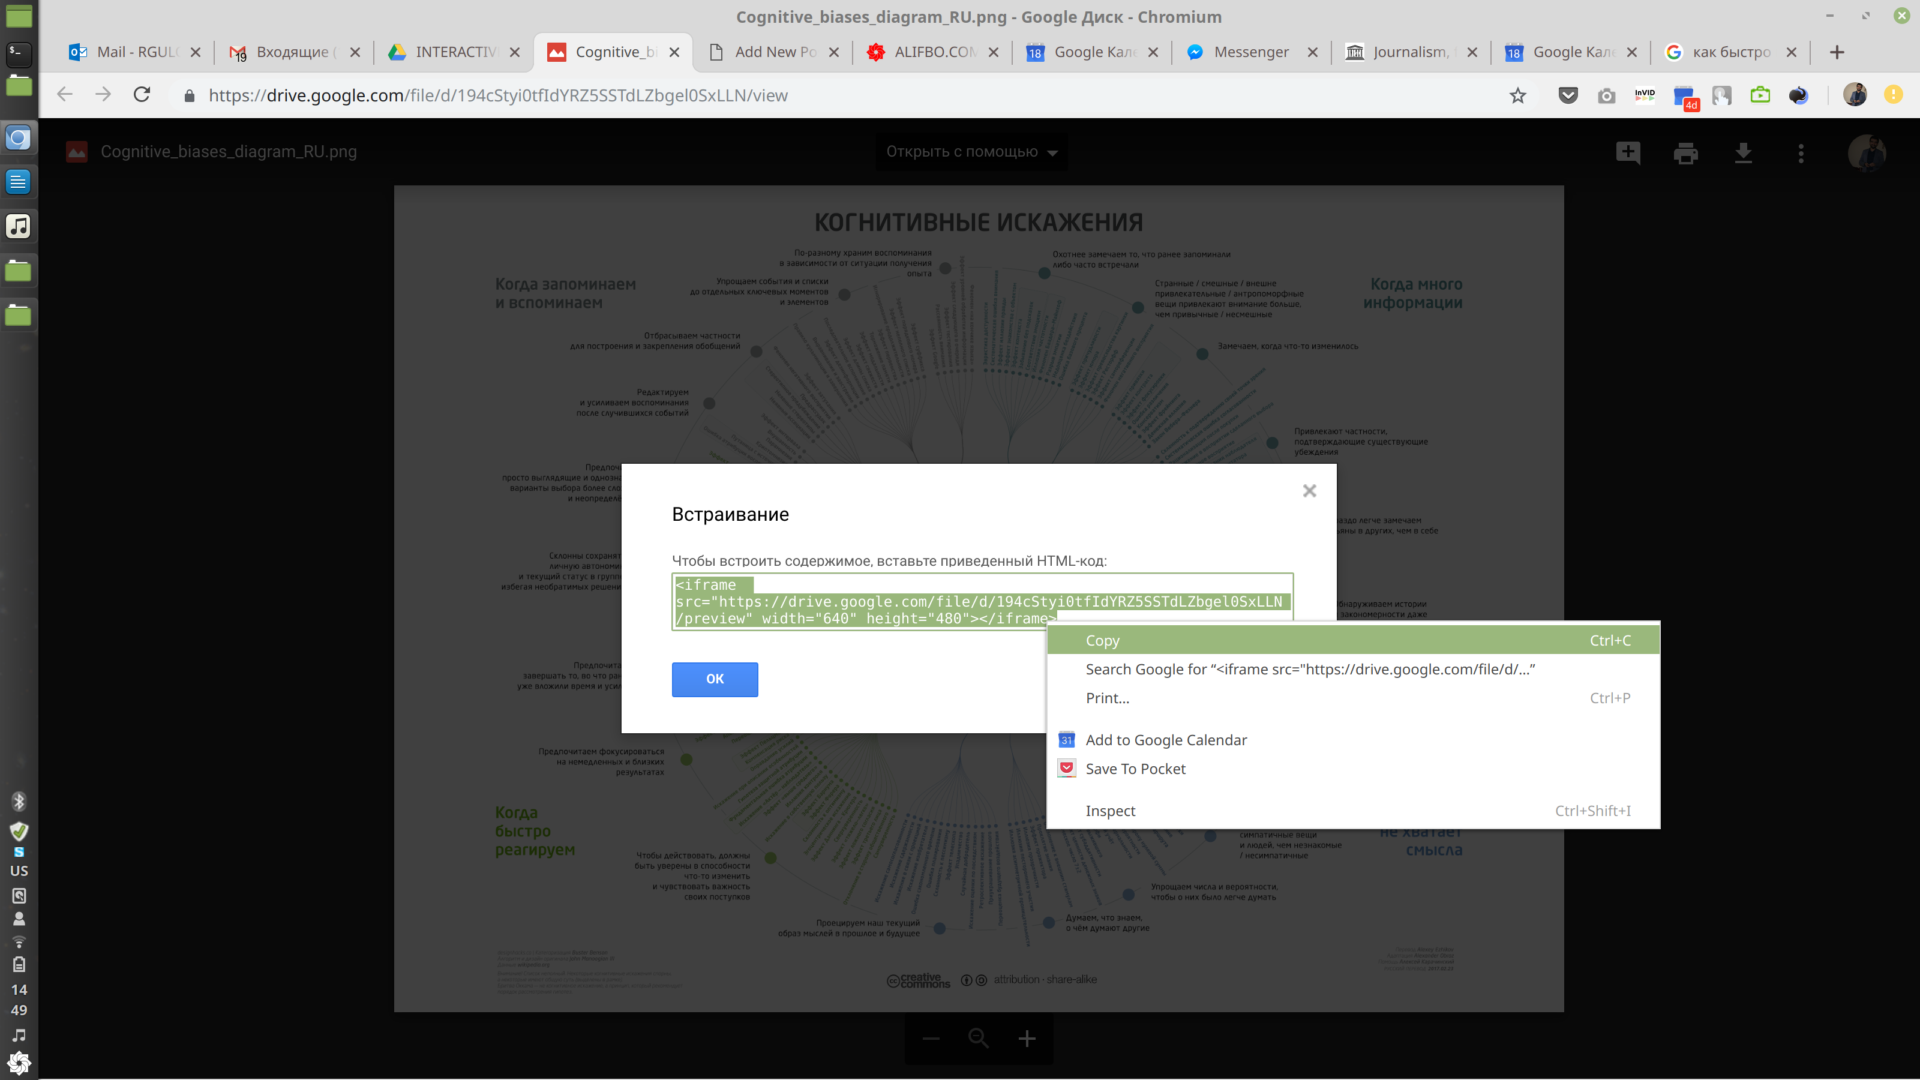Open the system settings gear at the panel bottom
The image size is (1920, 1080).
tap(18, 1063)
